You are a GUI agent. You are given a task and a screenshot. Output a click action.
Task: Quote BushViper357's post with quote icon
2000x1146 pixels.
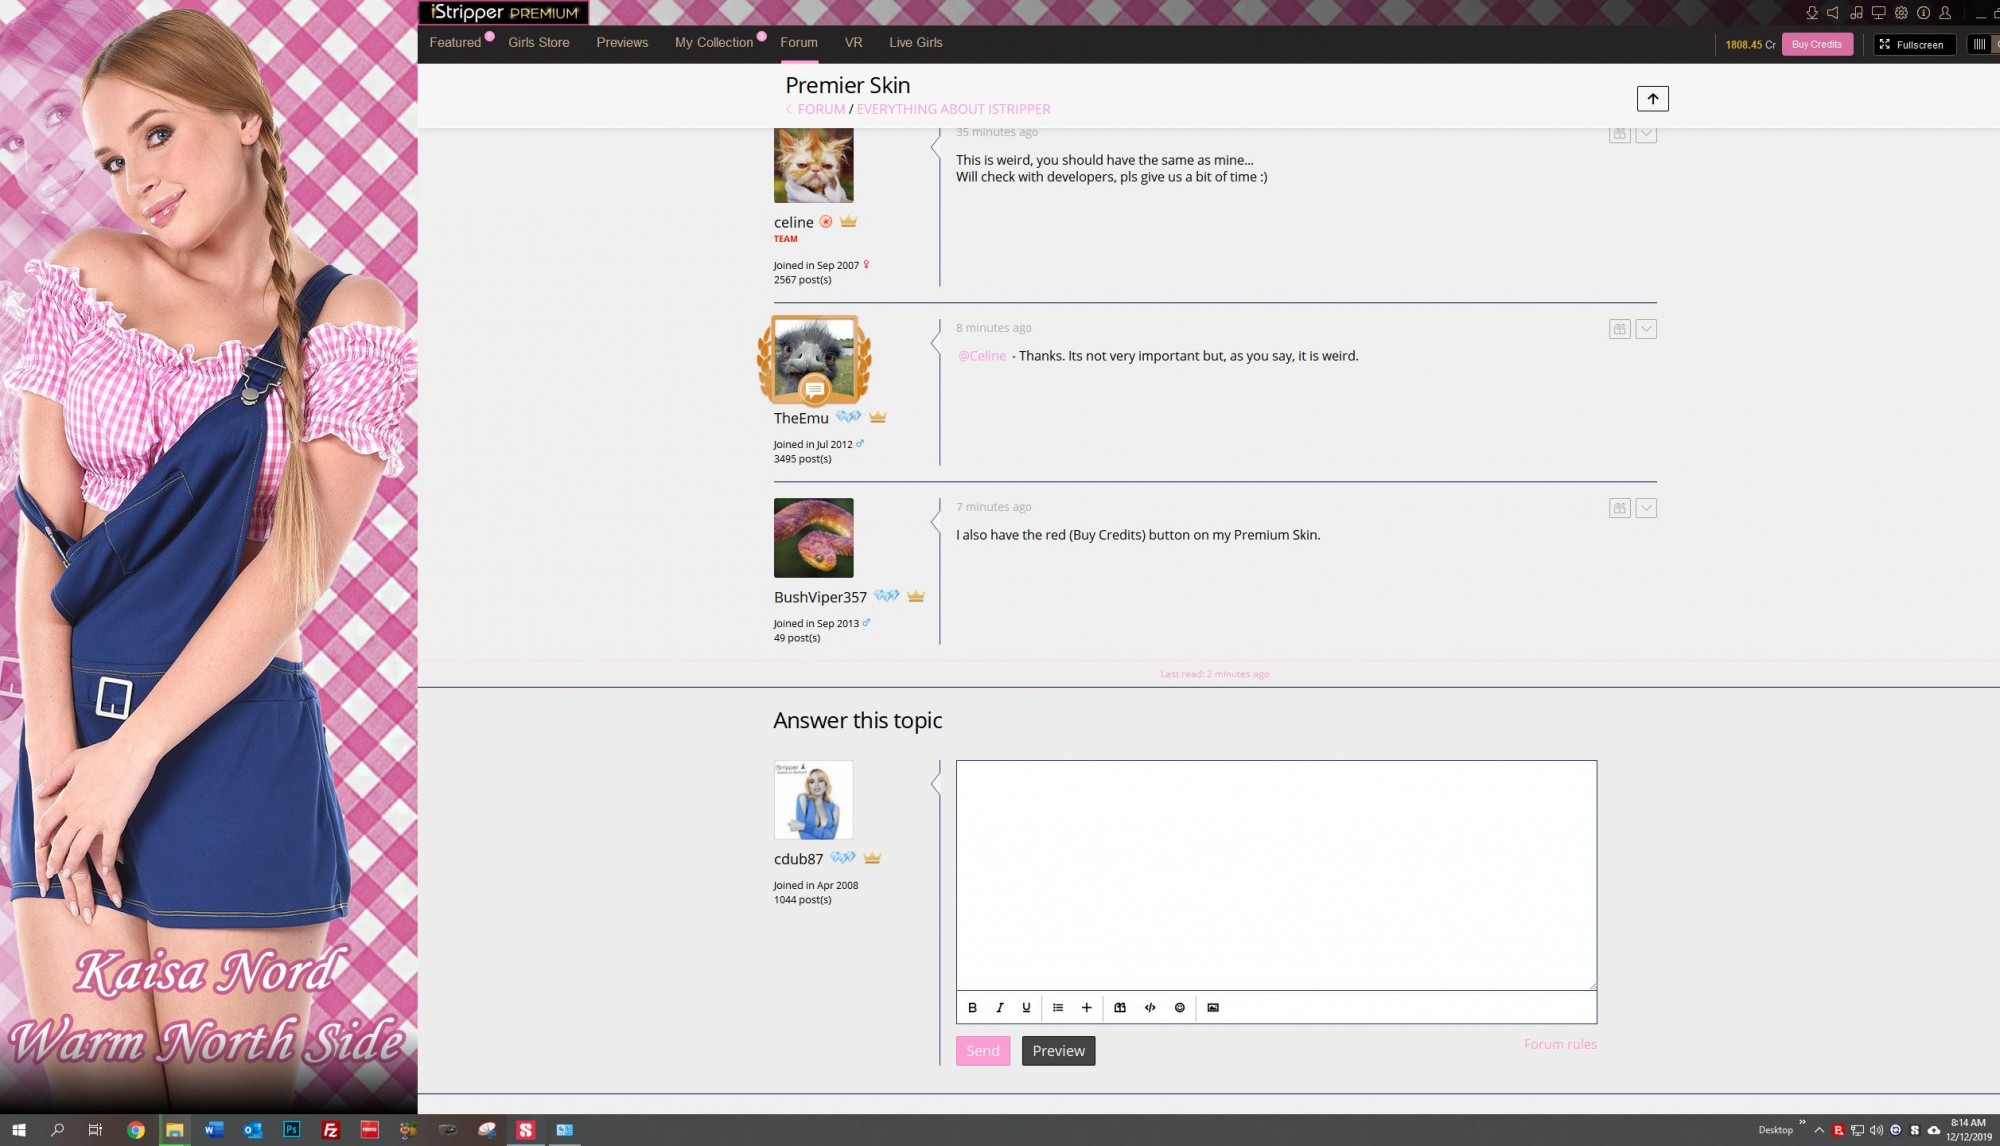1620,508
